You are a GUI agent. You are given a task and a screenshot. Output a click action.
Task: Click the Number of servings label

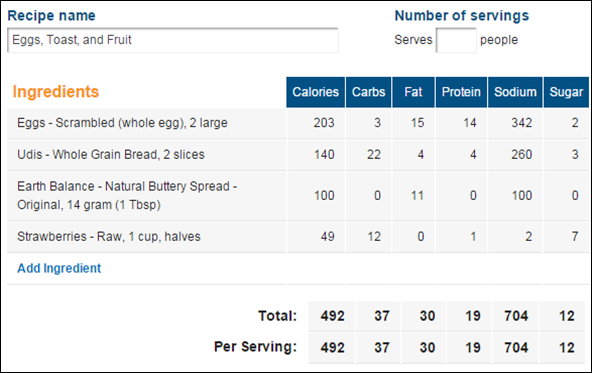tap(462, 16)
